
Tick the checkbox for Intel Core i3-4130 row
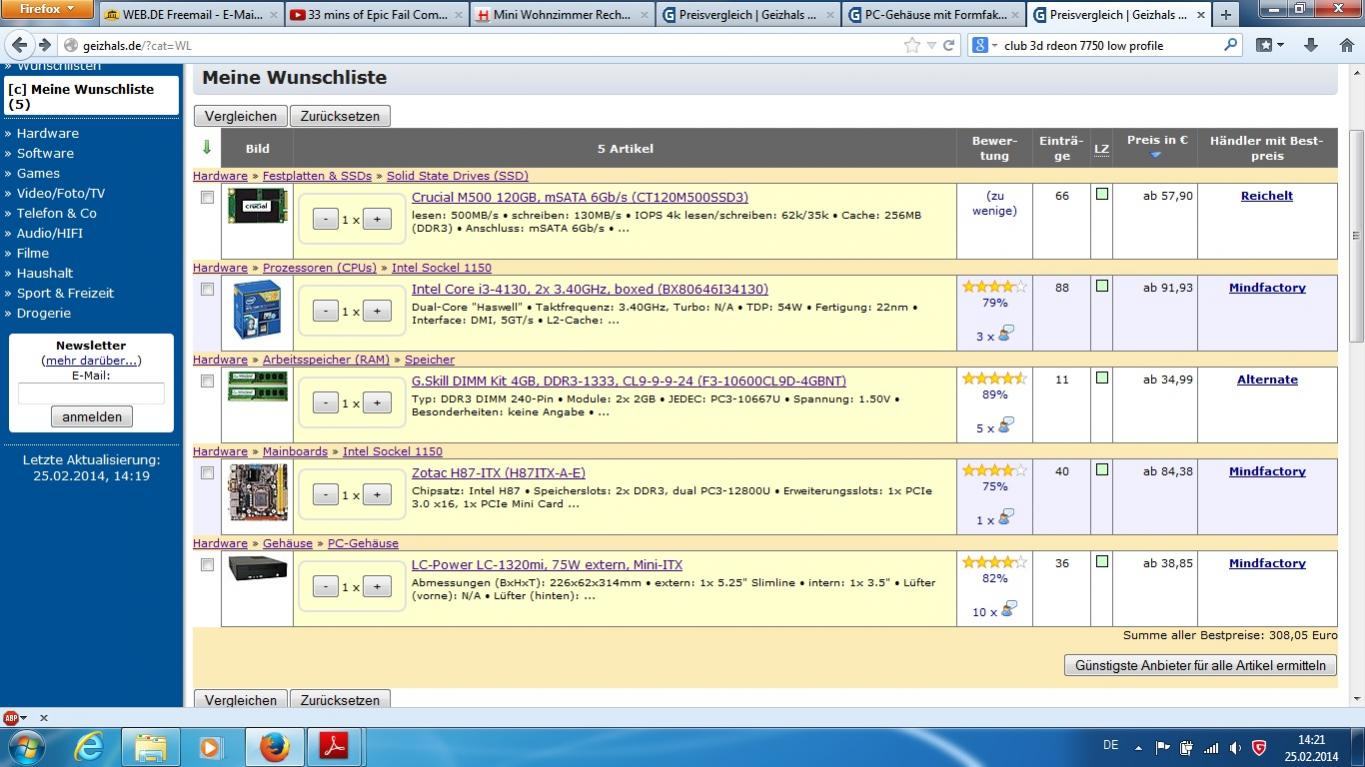pyautogui.click(x=207, y=289)
